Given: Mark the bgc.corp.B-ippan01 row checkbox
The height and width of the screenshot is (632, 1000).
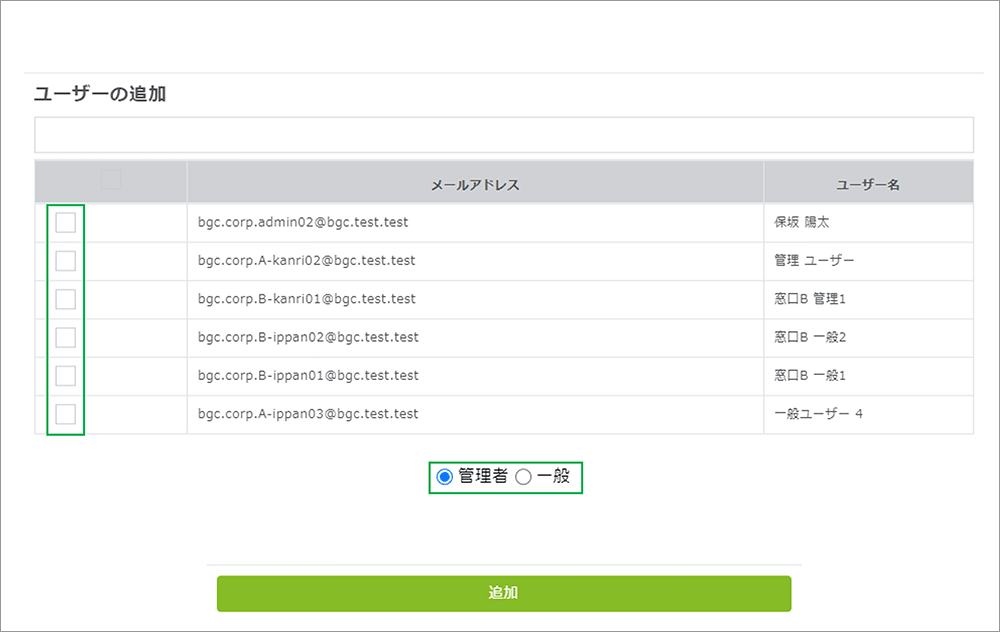Looking at the screenshot, I should (x=66, y=375).
